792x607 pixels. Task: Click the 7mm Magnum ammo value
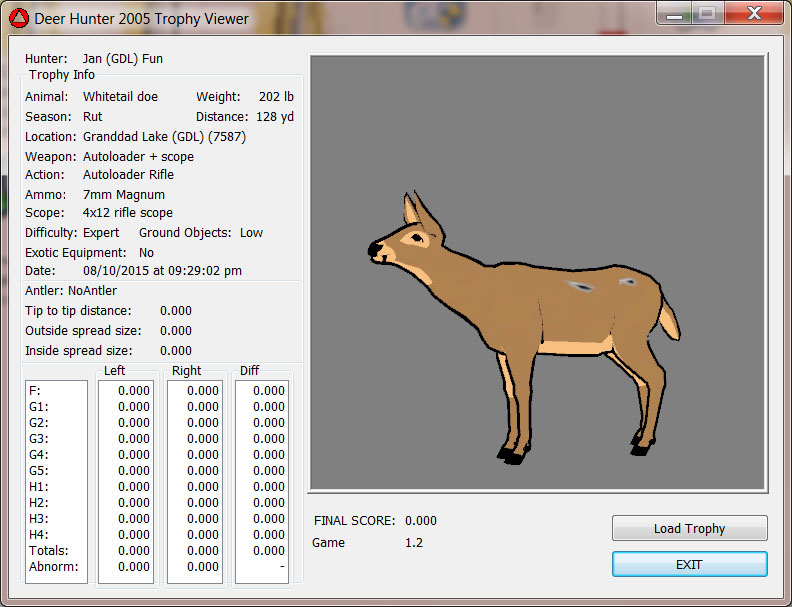coord(124,195)
